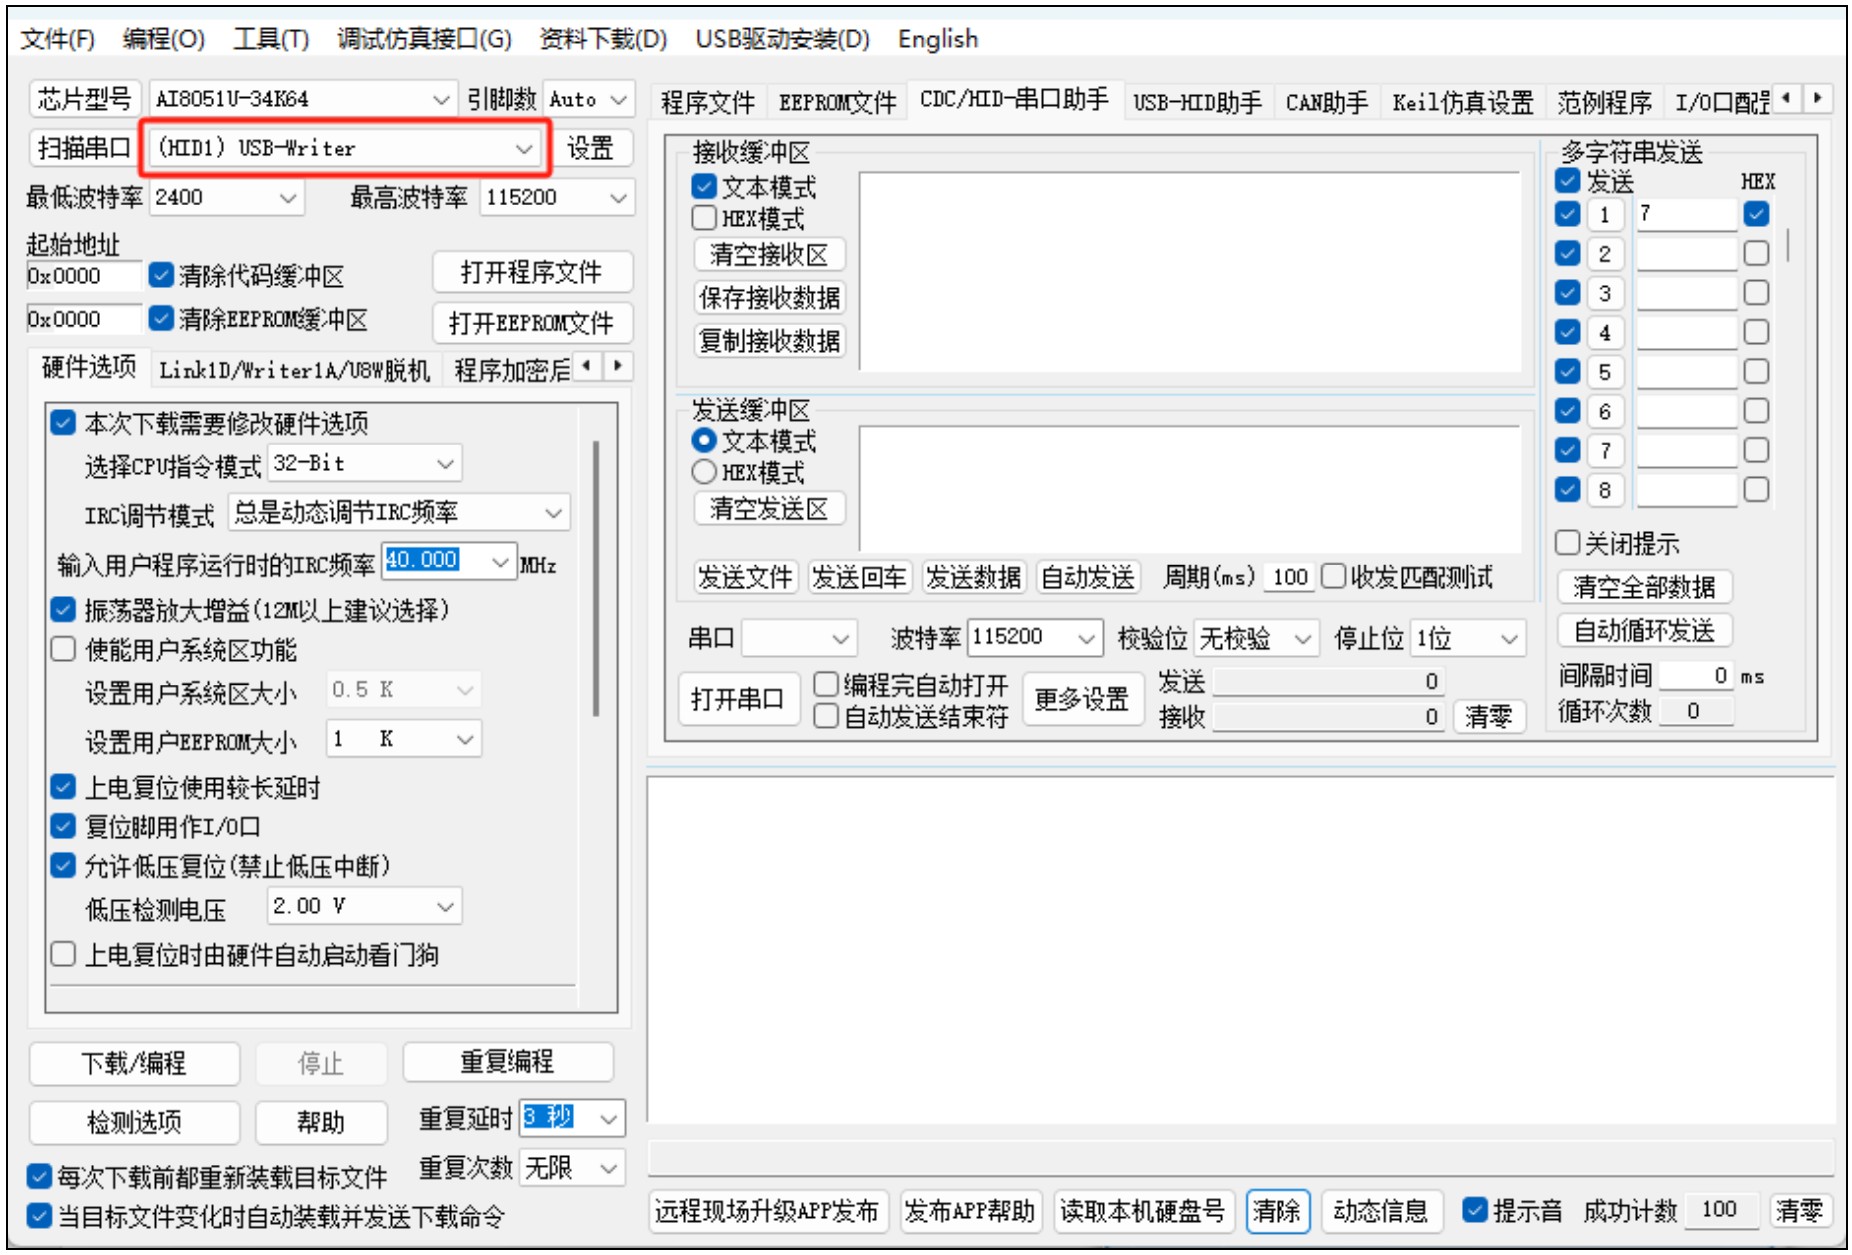Select HEX模式 radio in 发送缓冲区

[x=705, y=472]
